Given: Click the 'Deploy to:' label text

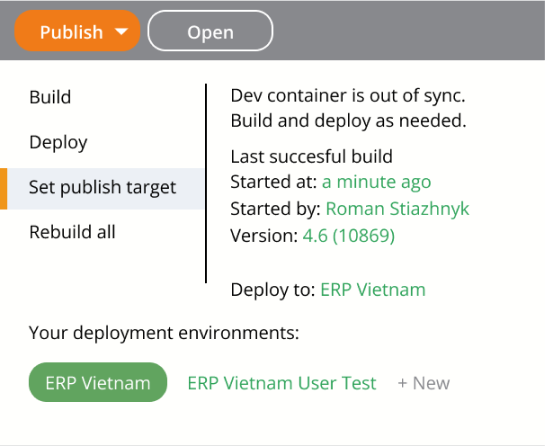Looking at the screenshot, I should click(273, 290).
